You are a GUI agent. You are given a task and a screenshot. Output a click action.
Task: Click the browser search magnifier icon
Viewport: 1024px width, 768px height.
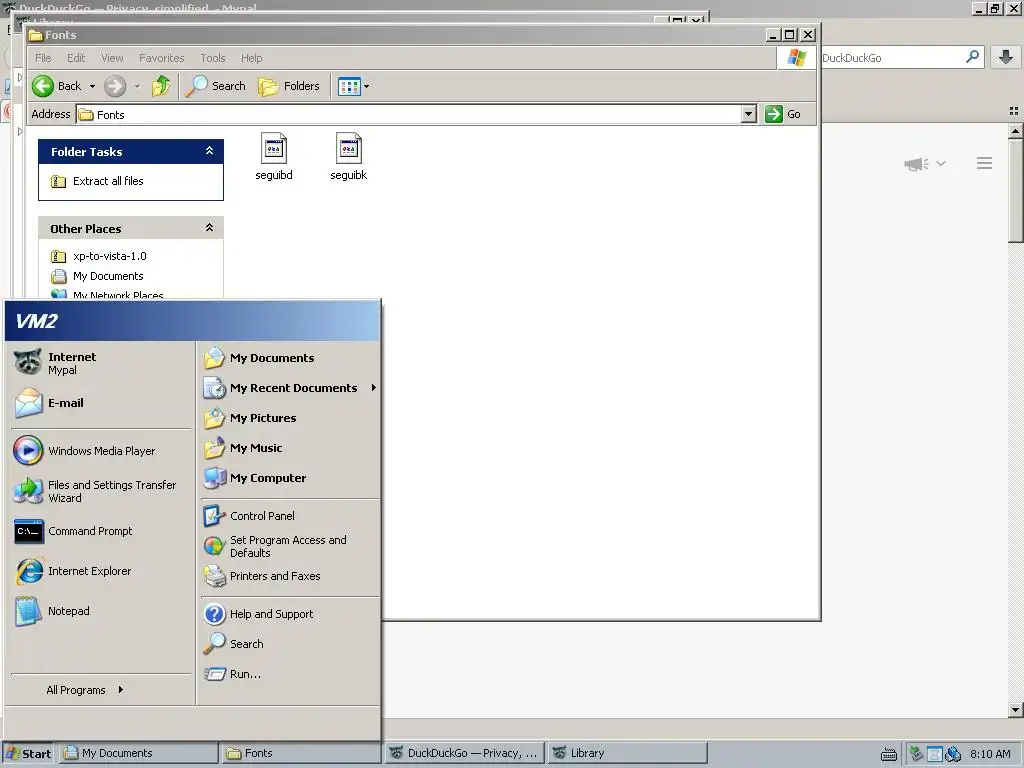[972, 57]
